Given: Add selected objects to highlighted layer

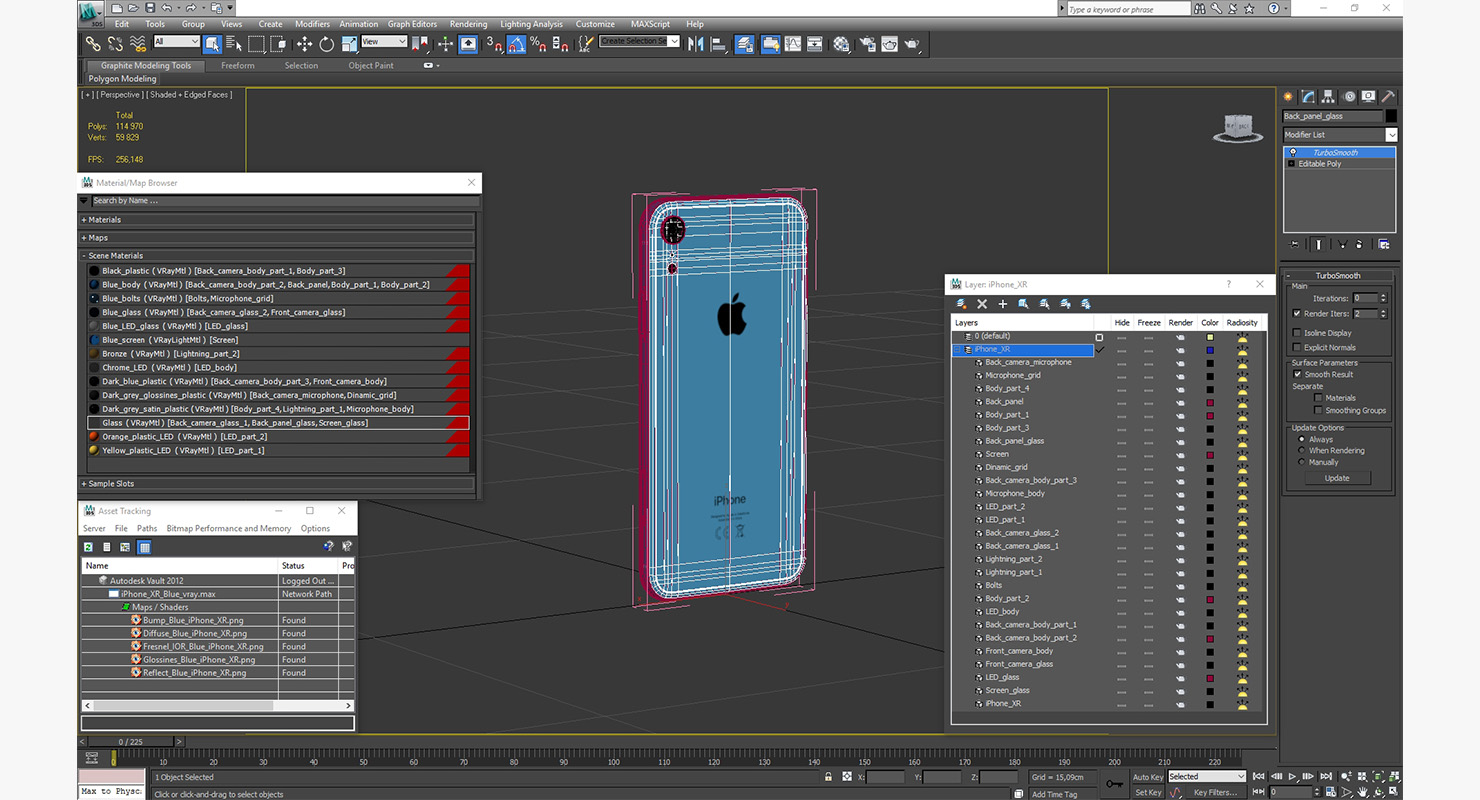Looking at the screenshot, I should coord(1002,304).
